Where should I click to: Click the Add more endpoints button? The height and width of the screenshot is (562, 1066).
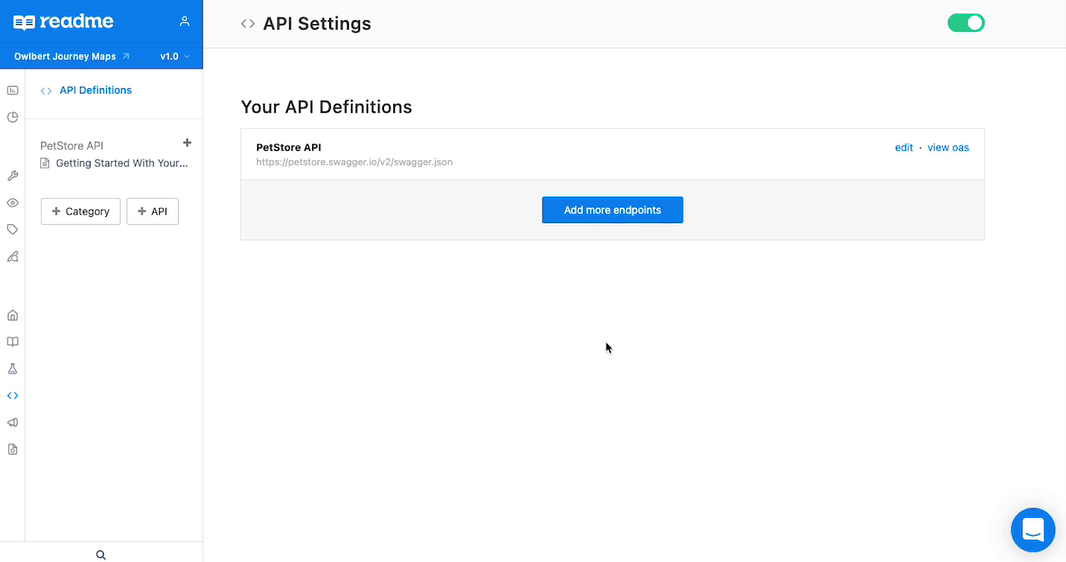pos(613,210)
